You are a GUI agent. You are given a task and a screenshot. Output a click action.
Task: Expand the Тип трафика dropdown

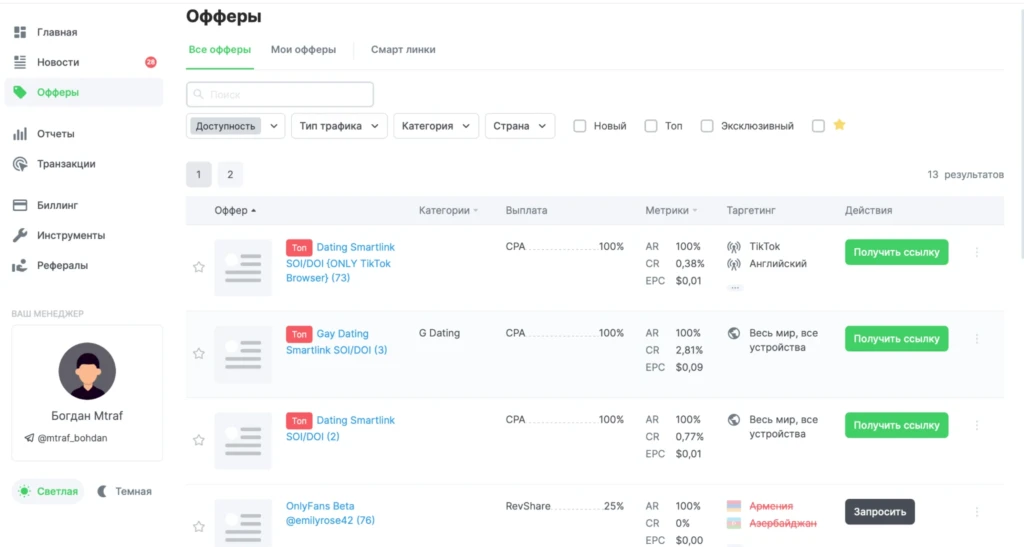tap(339, 126)
